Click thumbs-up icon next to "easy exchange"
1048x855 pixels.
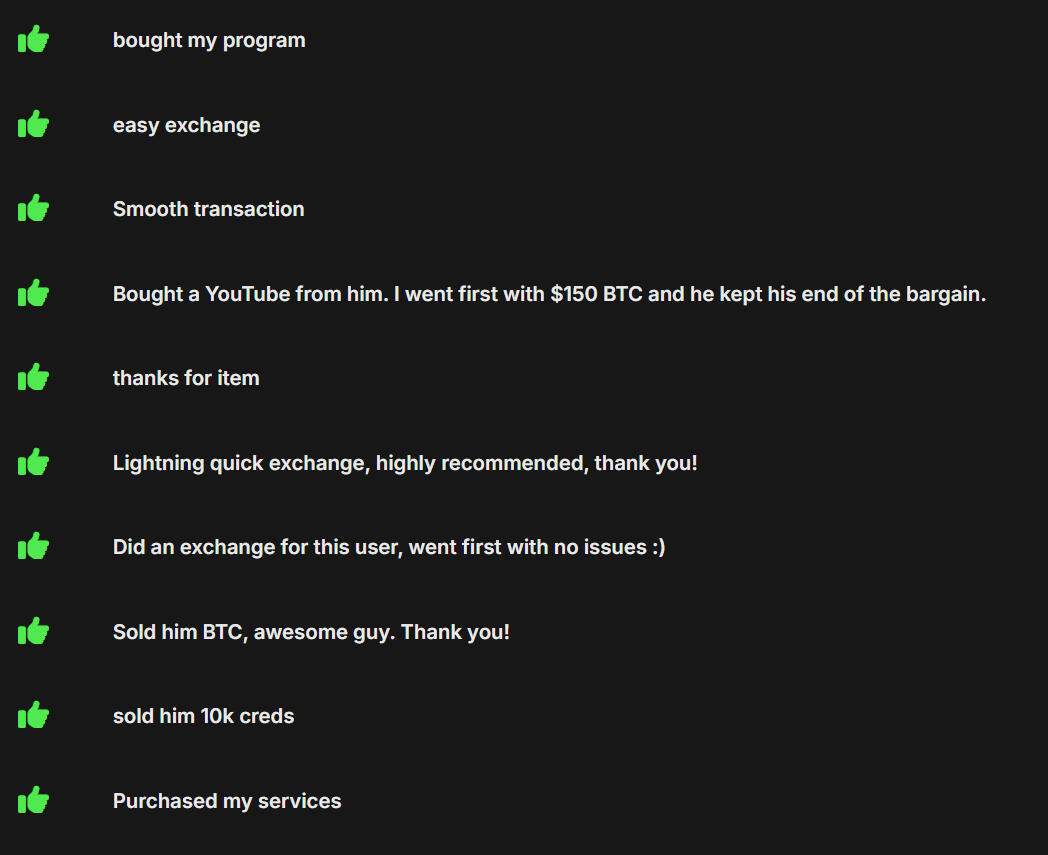(34, 125)
